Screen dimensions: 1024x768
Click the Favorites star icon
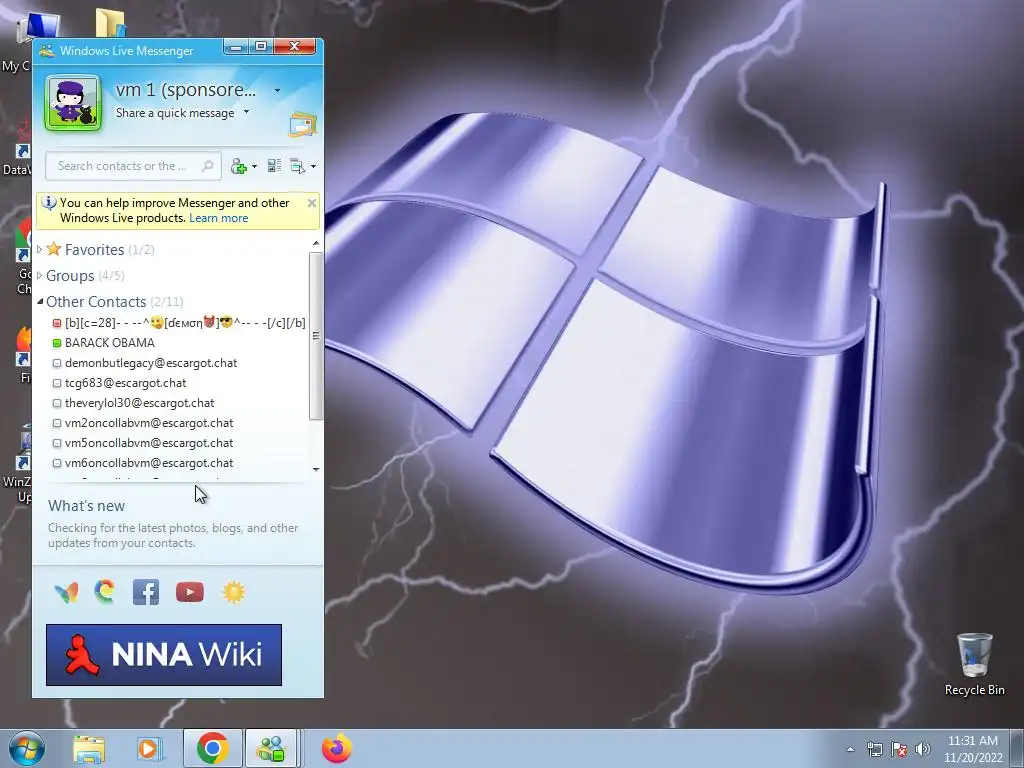[54, 249]
